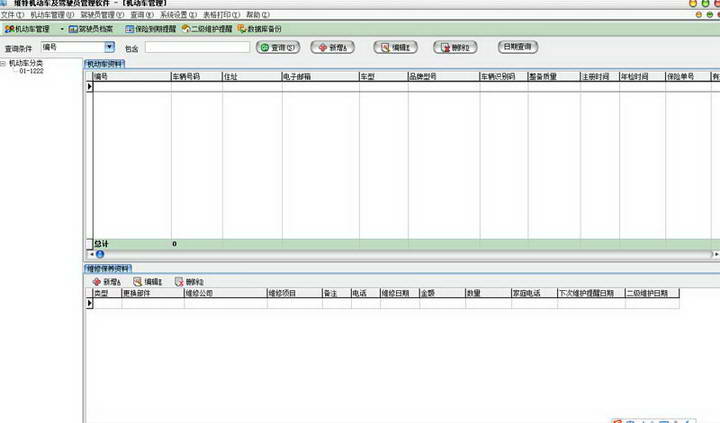
Task: Open the 查询条件 combo box dropdown arrow
Action: click(x=109, y=47)
